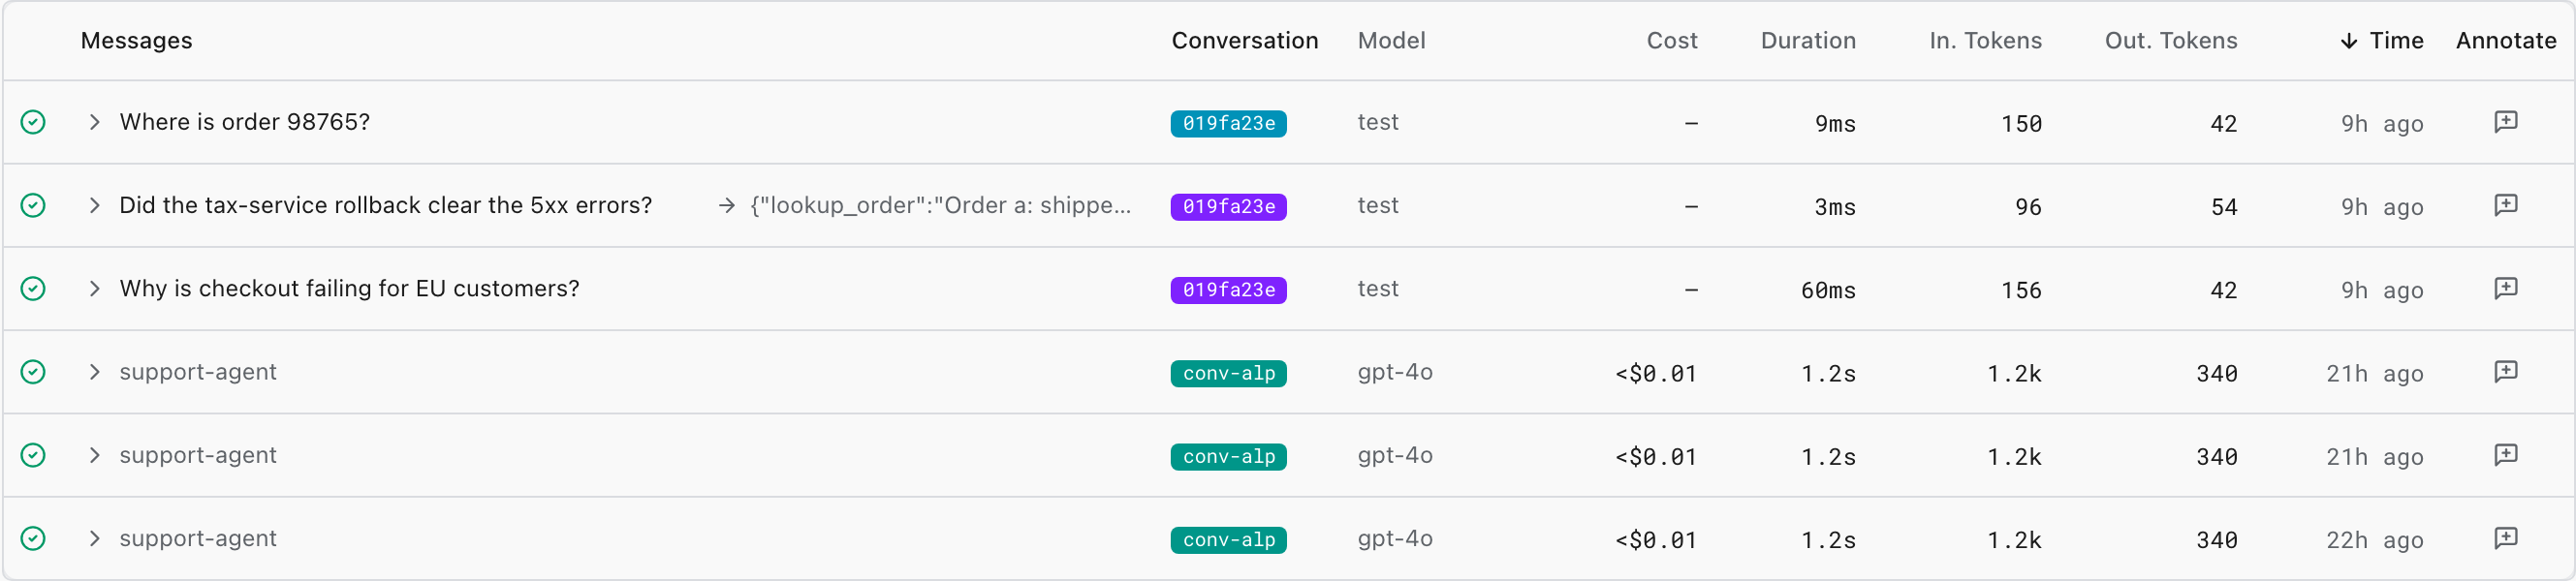
Task: Click annotate icon for tax-service rollback row
Action: (2505, 205)
